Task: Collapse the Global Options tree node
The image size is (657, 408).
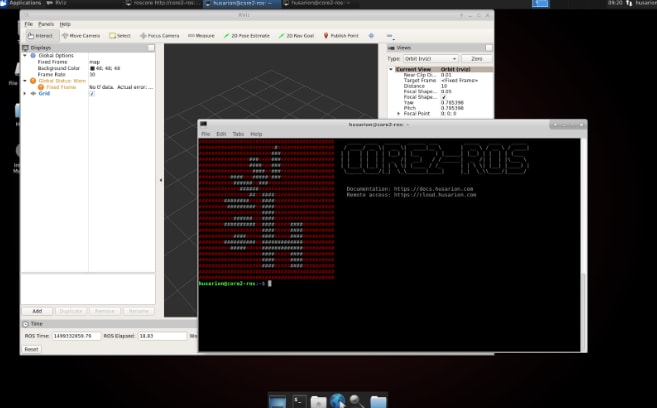Action: tap(25, 55)
